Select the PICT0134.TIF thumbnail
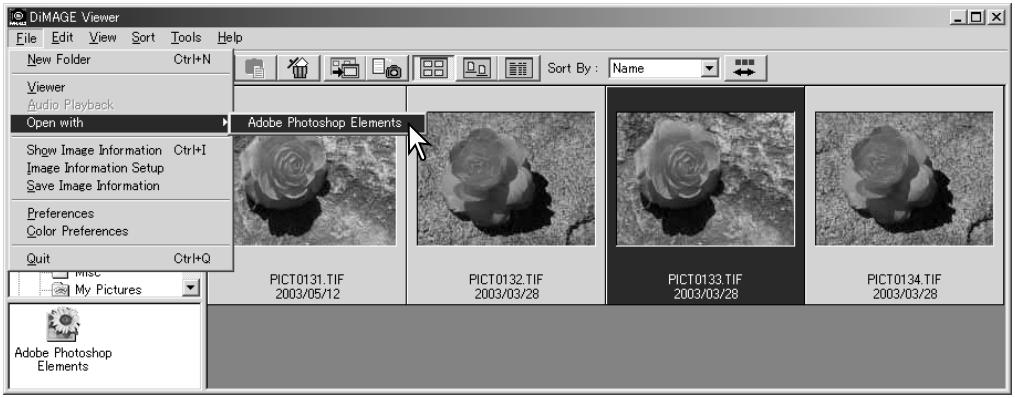The width and height of the screenshot is (1015, 398). (x=904, y=179)
